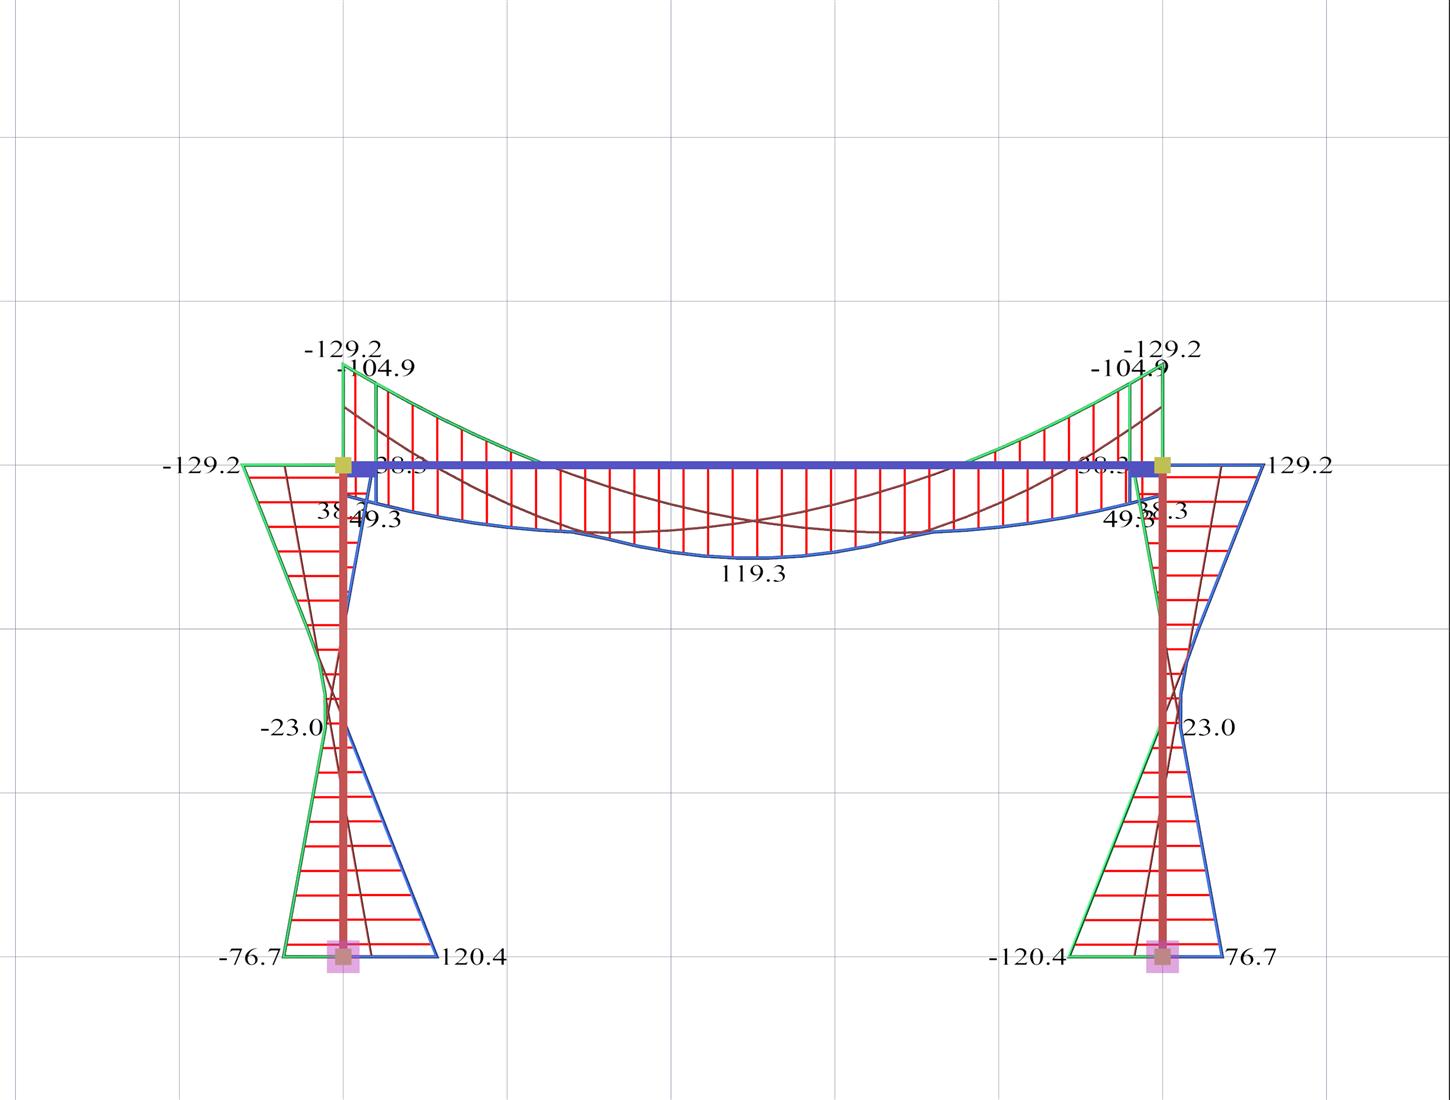The width and height of the screenshot is (1450, 1100).
Task: Click the -76.7 label at left column base
Action: tap(250, 957)
